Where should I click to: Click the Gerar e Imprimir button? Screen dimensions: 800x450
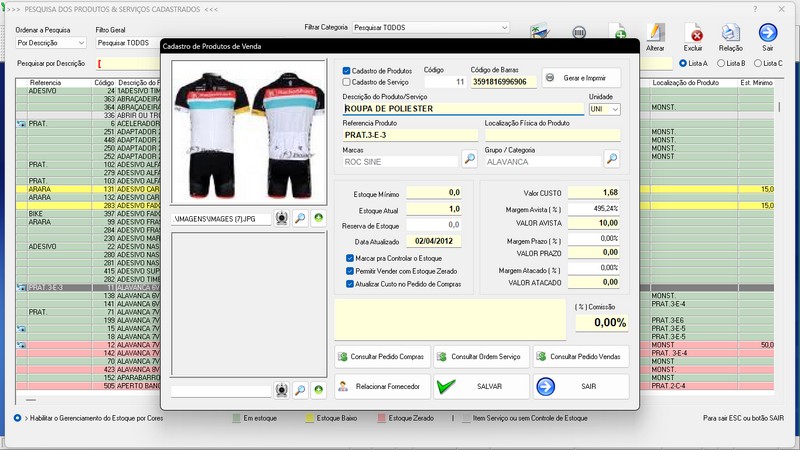pyautogui.click(x=581, y=78)
